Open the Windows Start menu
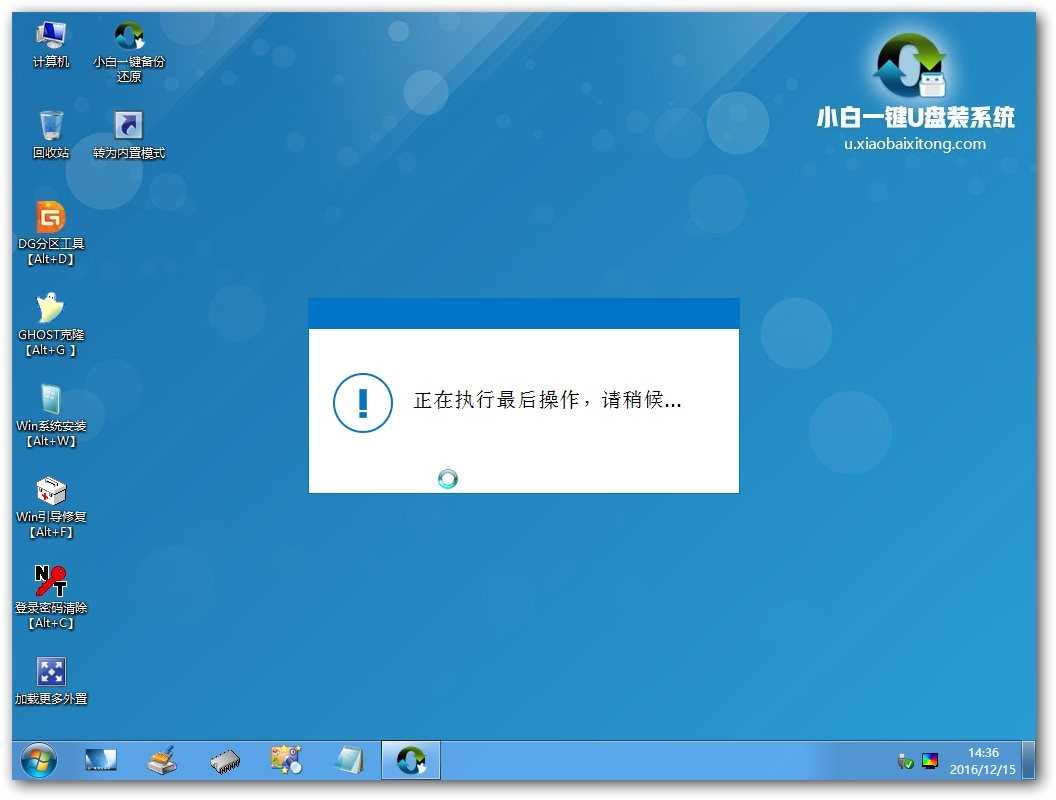 click(37, 760)
